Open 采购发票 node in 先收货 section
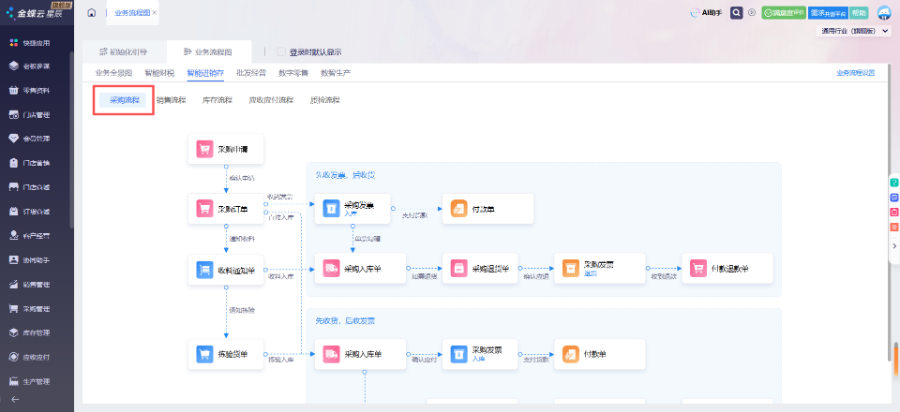This screenshot has width=900, height=412. click(480, 354)
